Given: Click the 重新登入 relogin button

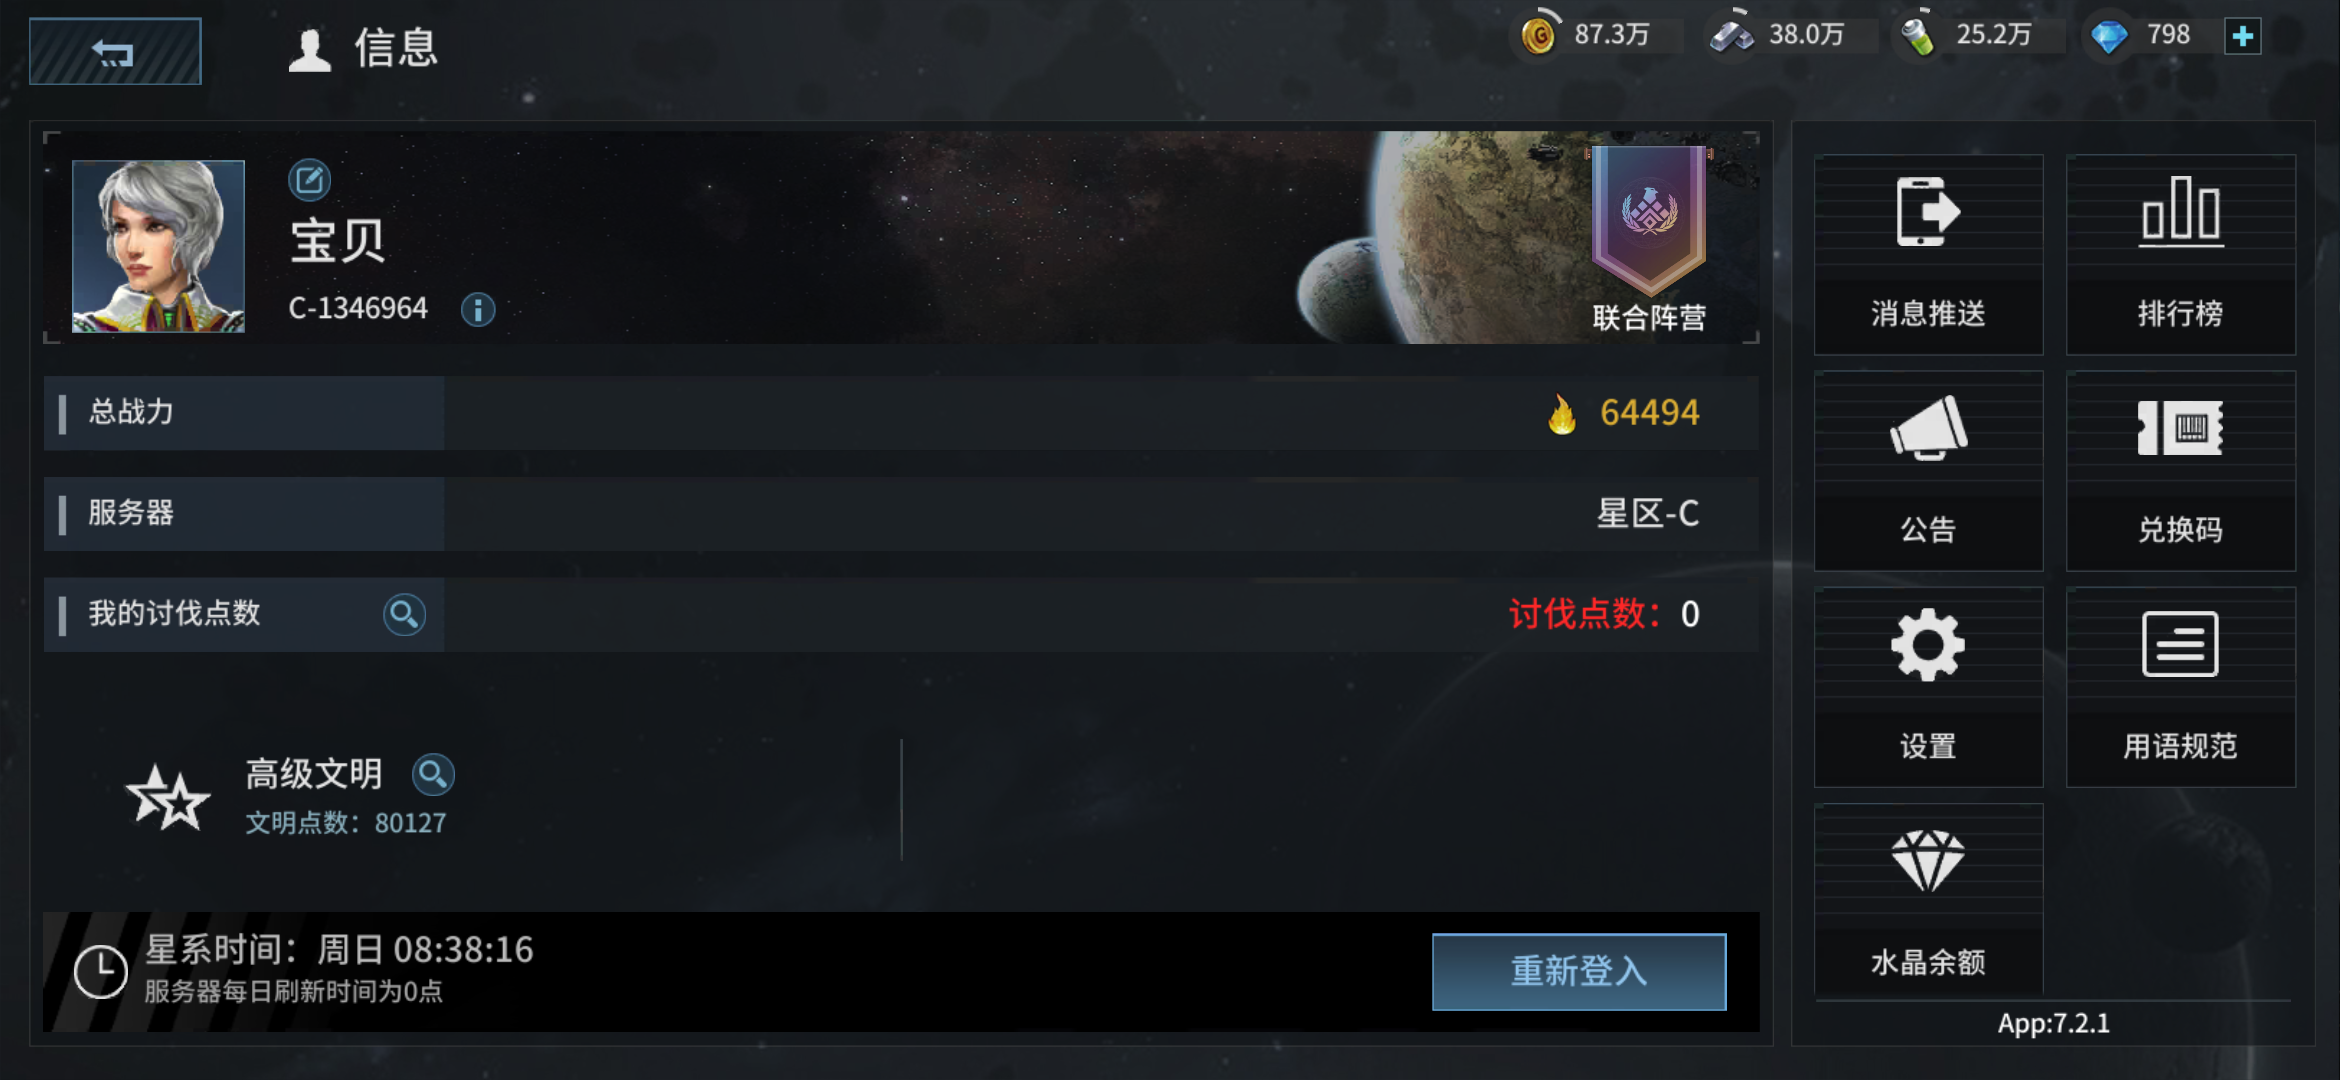Looking at the screenshot, I should click(1579, 972).
